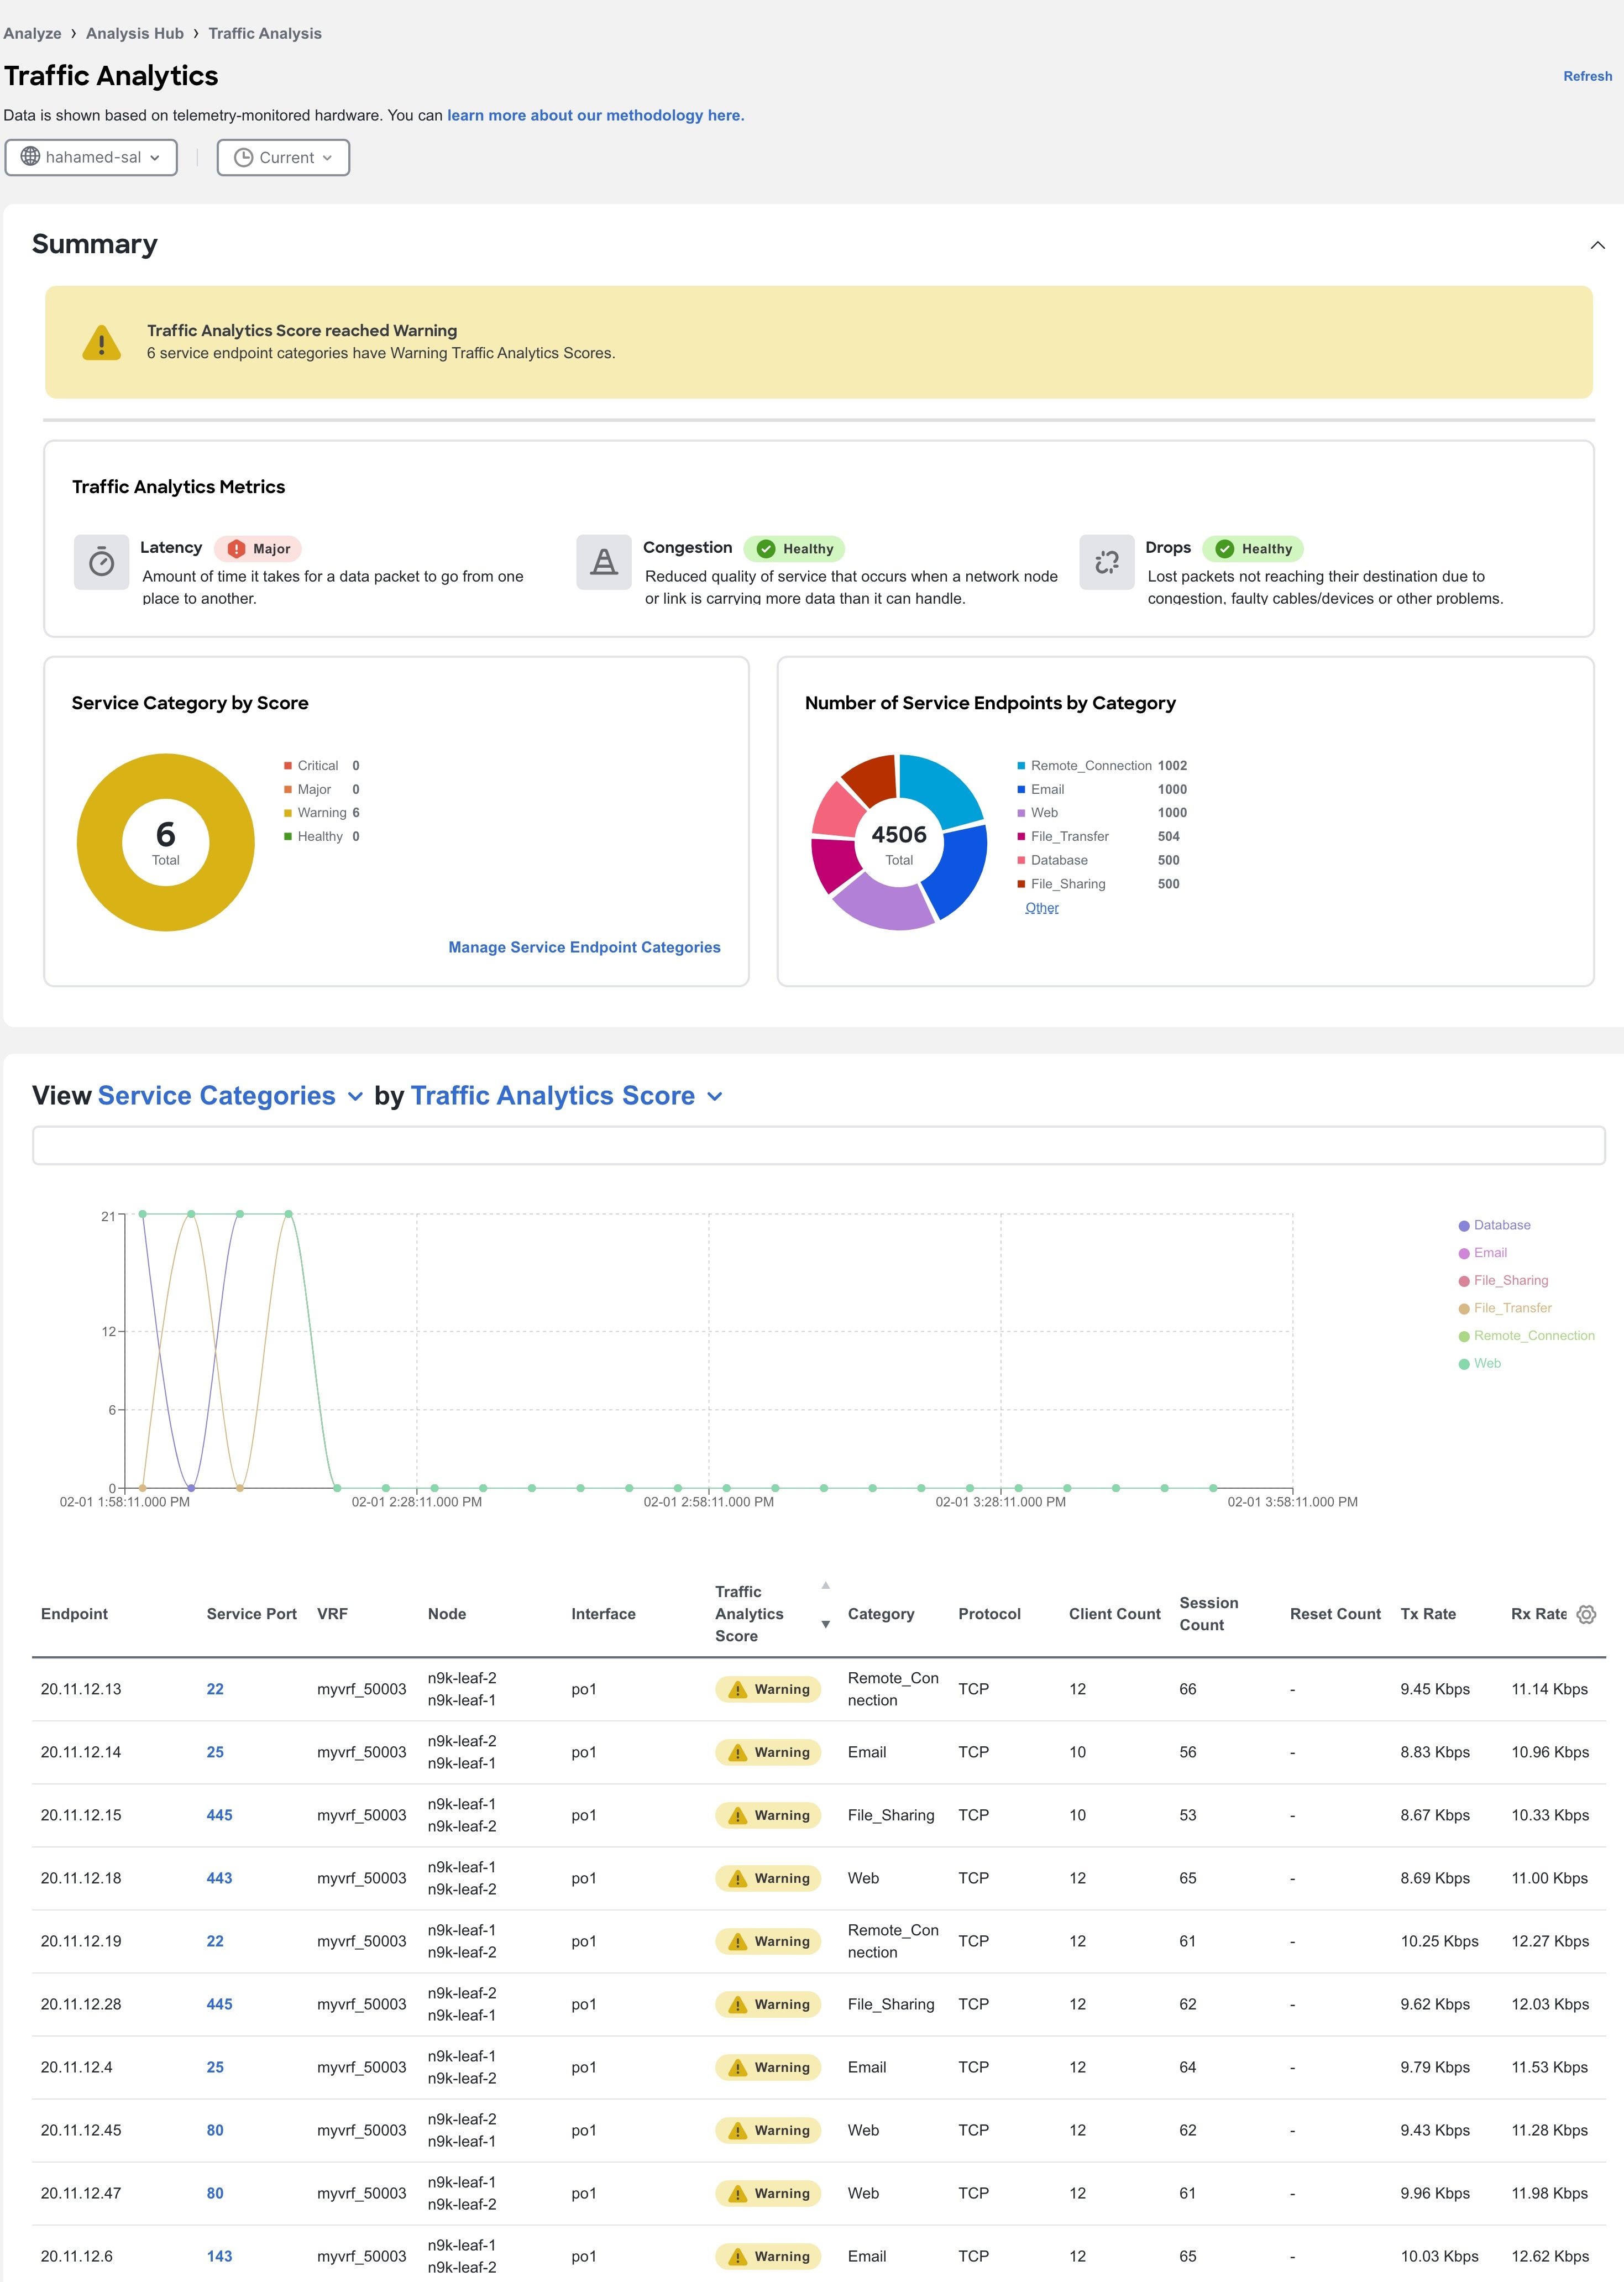Click the Healthy badge next to Drops
The image size is (1624, 2282).
click(x=1253, y=548)
